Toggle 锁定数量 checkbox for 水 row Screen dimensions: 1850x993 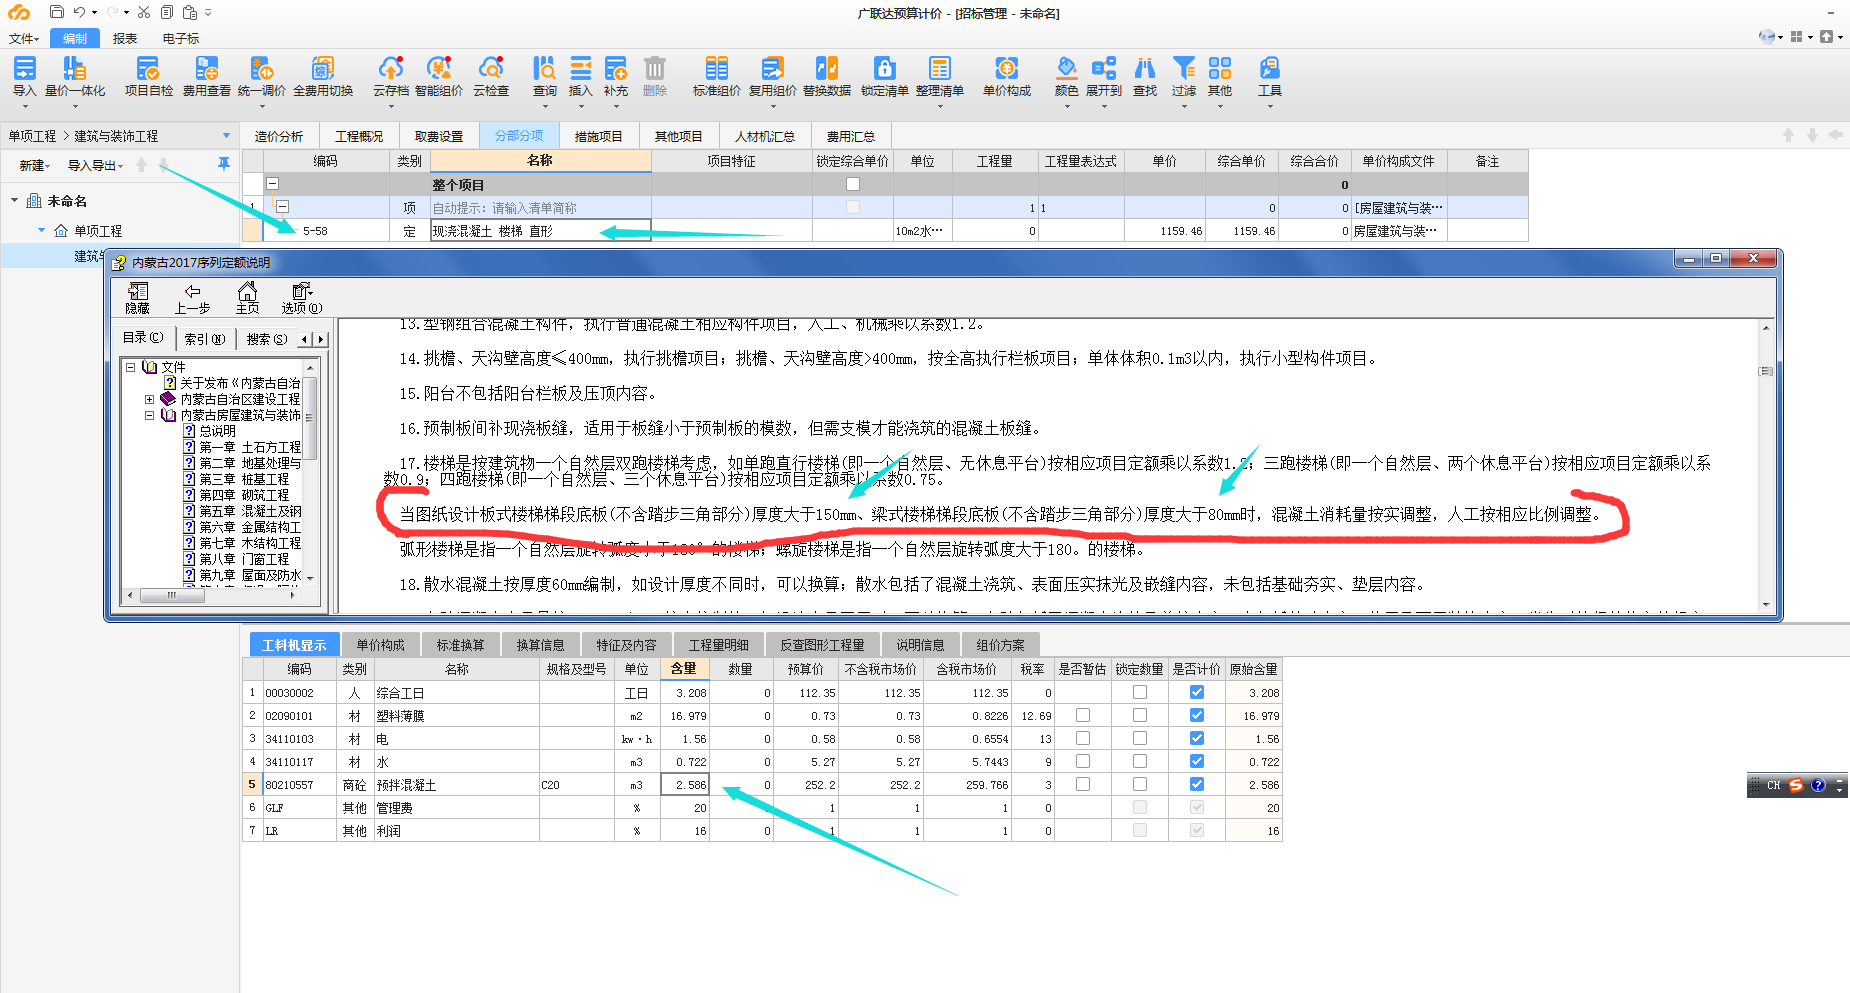pos(1140,761)
